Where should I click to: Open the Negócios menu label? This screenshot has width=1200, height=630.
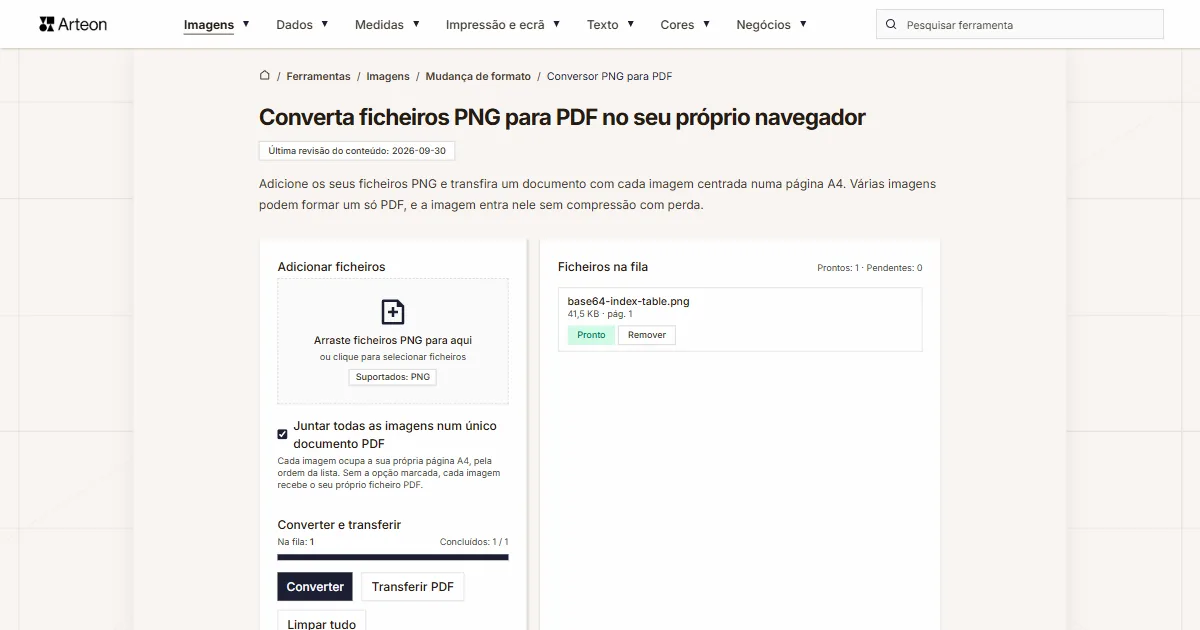click(x=763, y=25)
